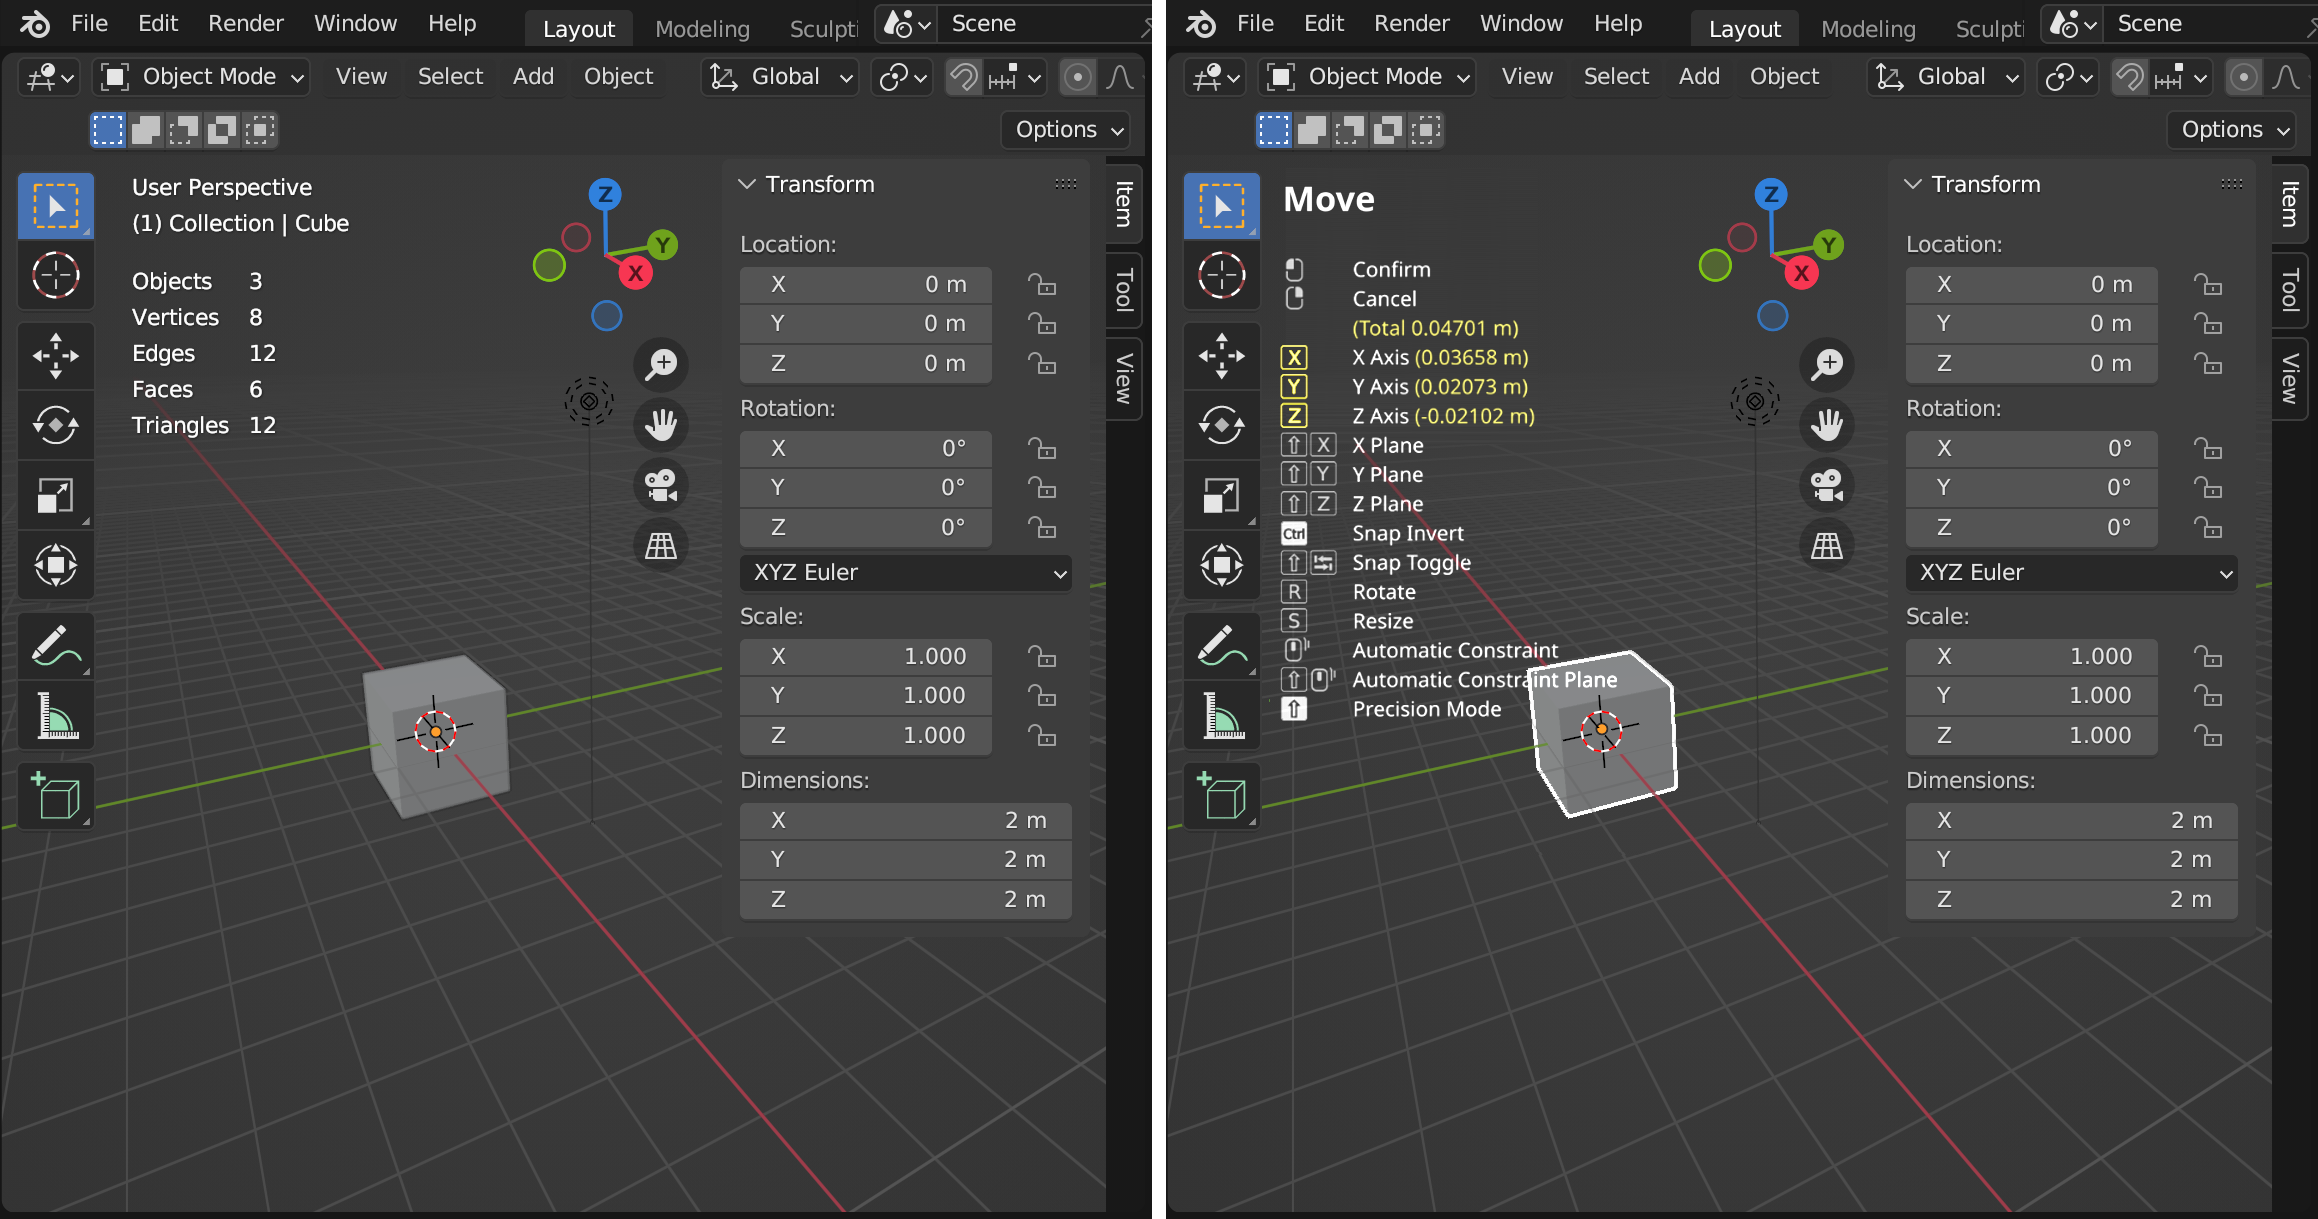Select the Transform tool in left window

point(56,565)
